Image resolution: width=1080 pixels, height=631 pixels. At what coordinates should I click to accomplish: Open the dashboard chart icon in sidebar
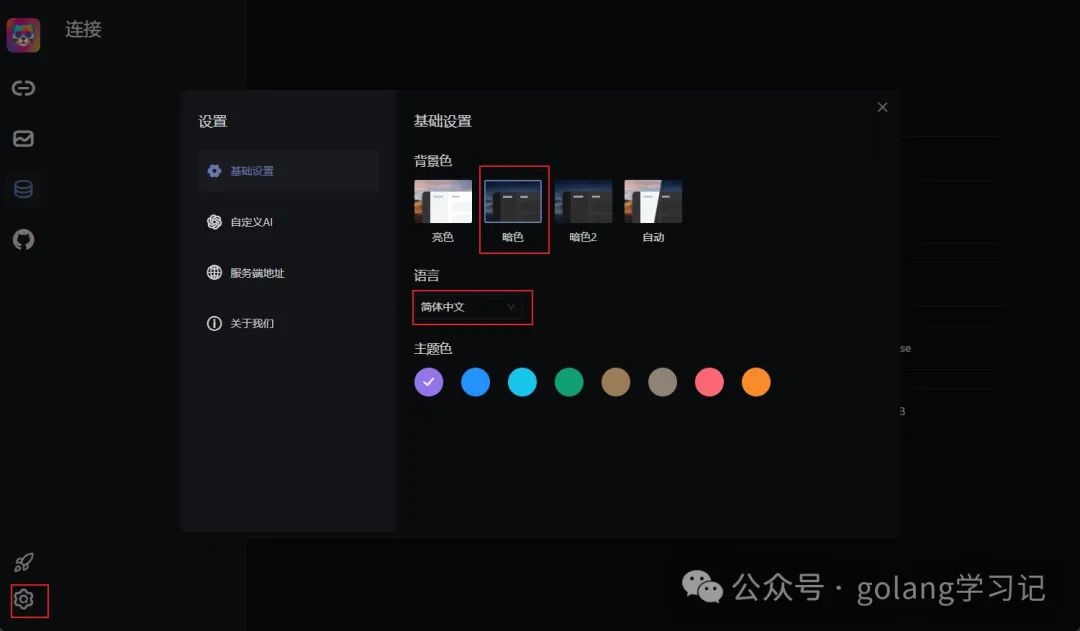[x=23, y=138]
